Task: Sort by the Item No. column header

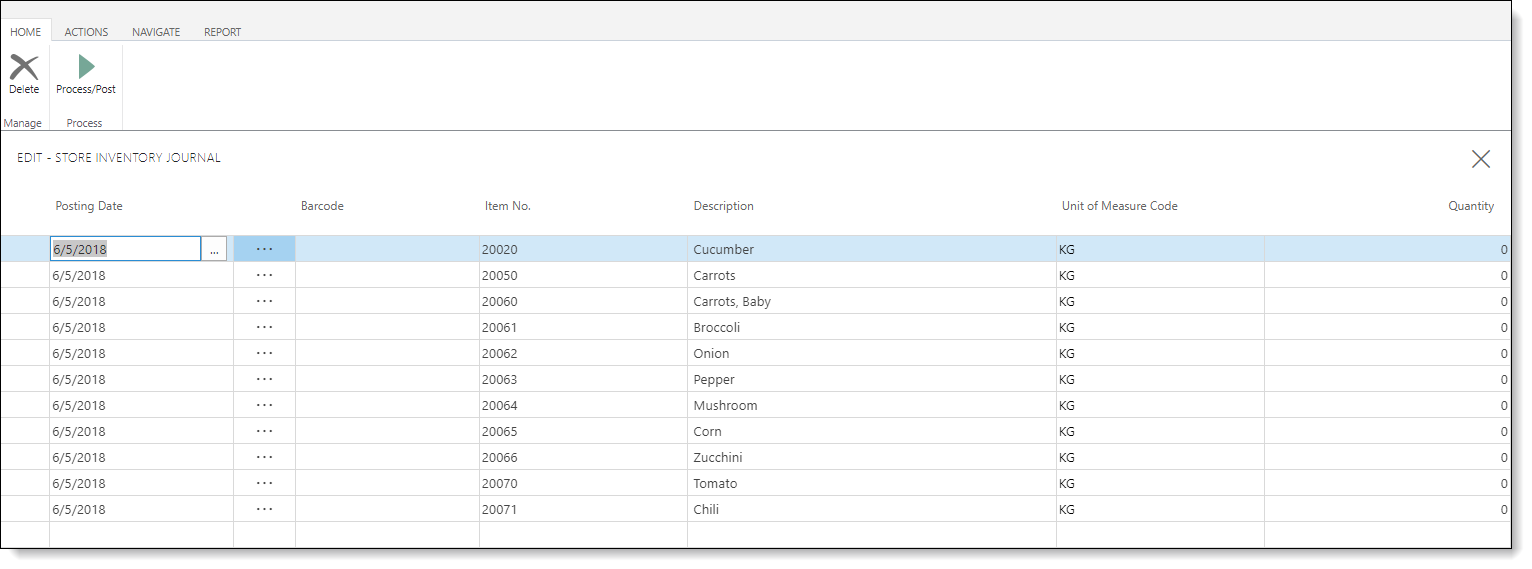Action: pyautogui.click(x=507, y=206)
